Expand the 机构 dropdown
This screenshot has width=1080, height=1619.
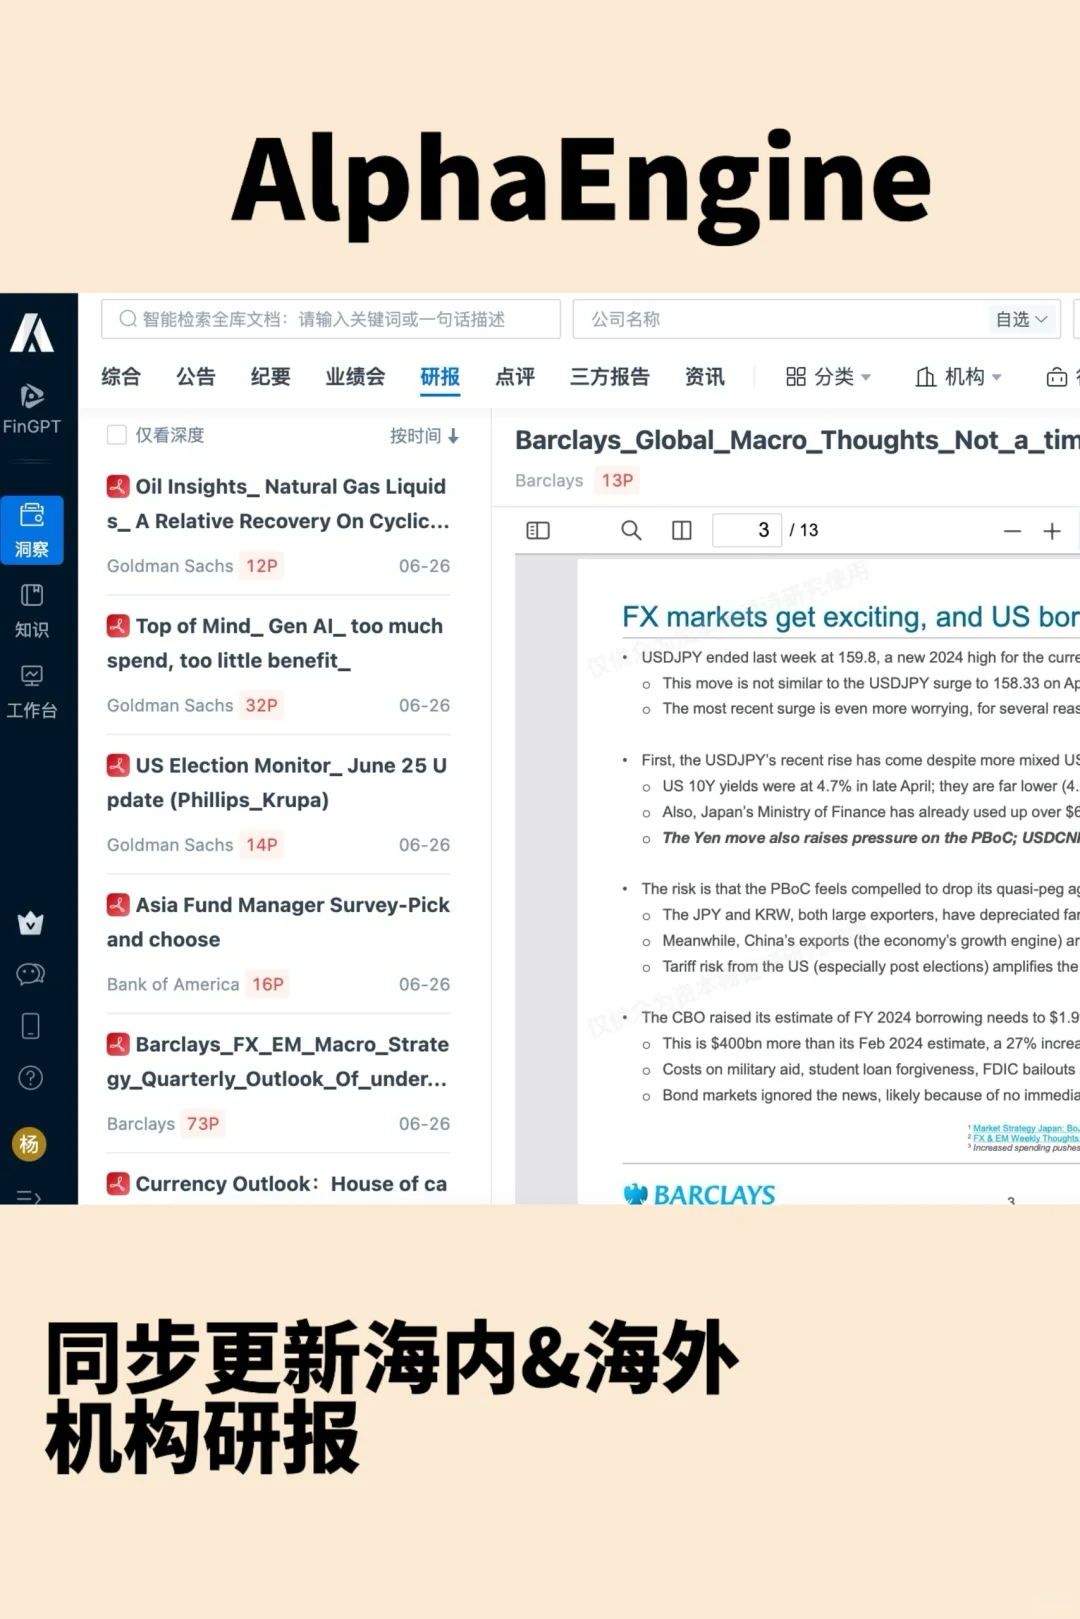(959, 377)
